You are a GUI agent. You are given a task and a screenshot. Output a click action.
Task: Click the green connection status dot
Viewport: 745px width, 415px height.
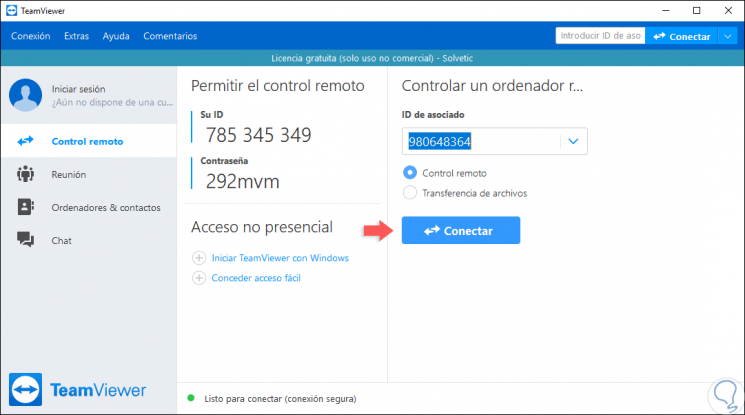tap(191, 398)
